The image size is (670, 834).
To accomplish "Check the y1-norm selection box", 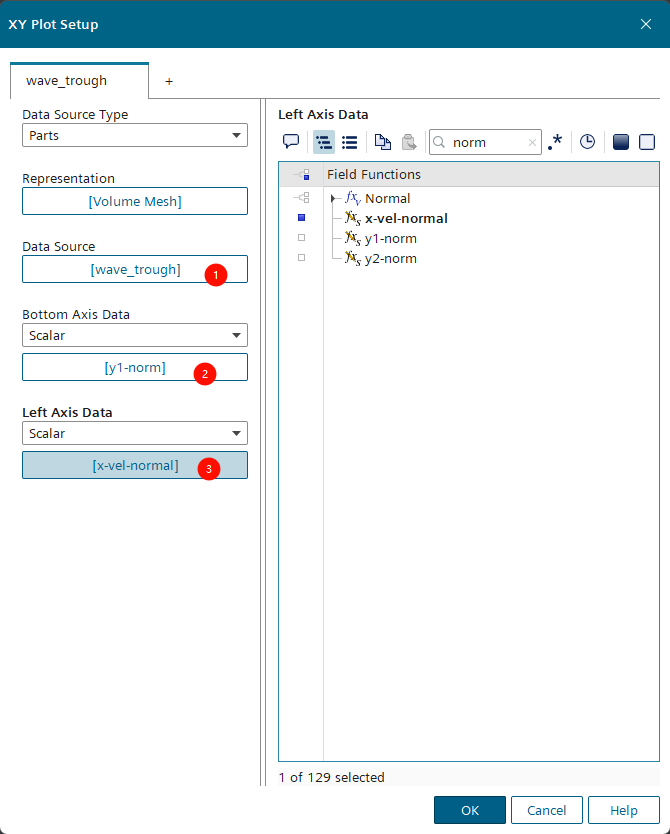I will tap(301, 238).
